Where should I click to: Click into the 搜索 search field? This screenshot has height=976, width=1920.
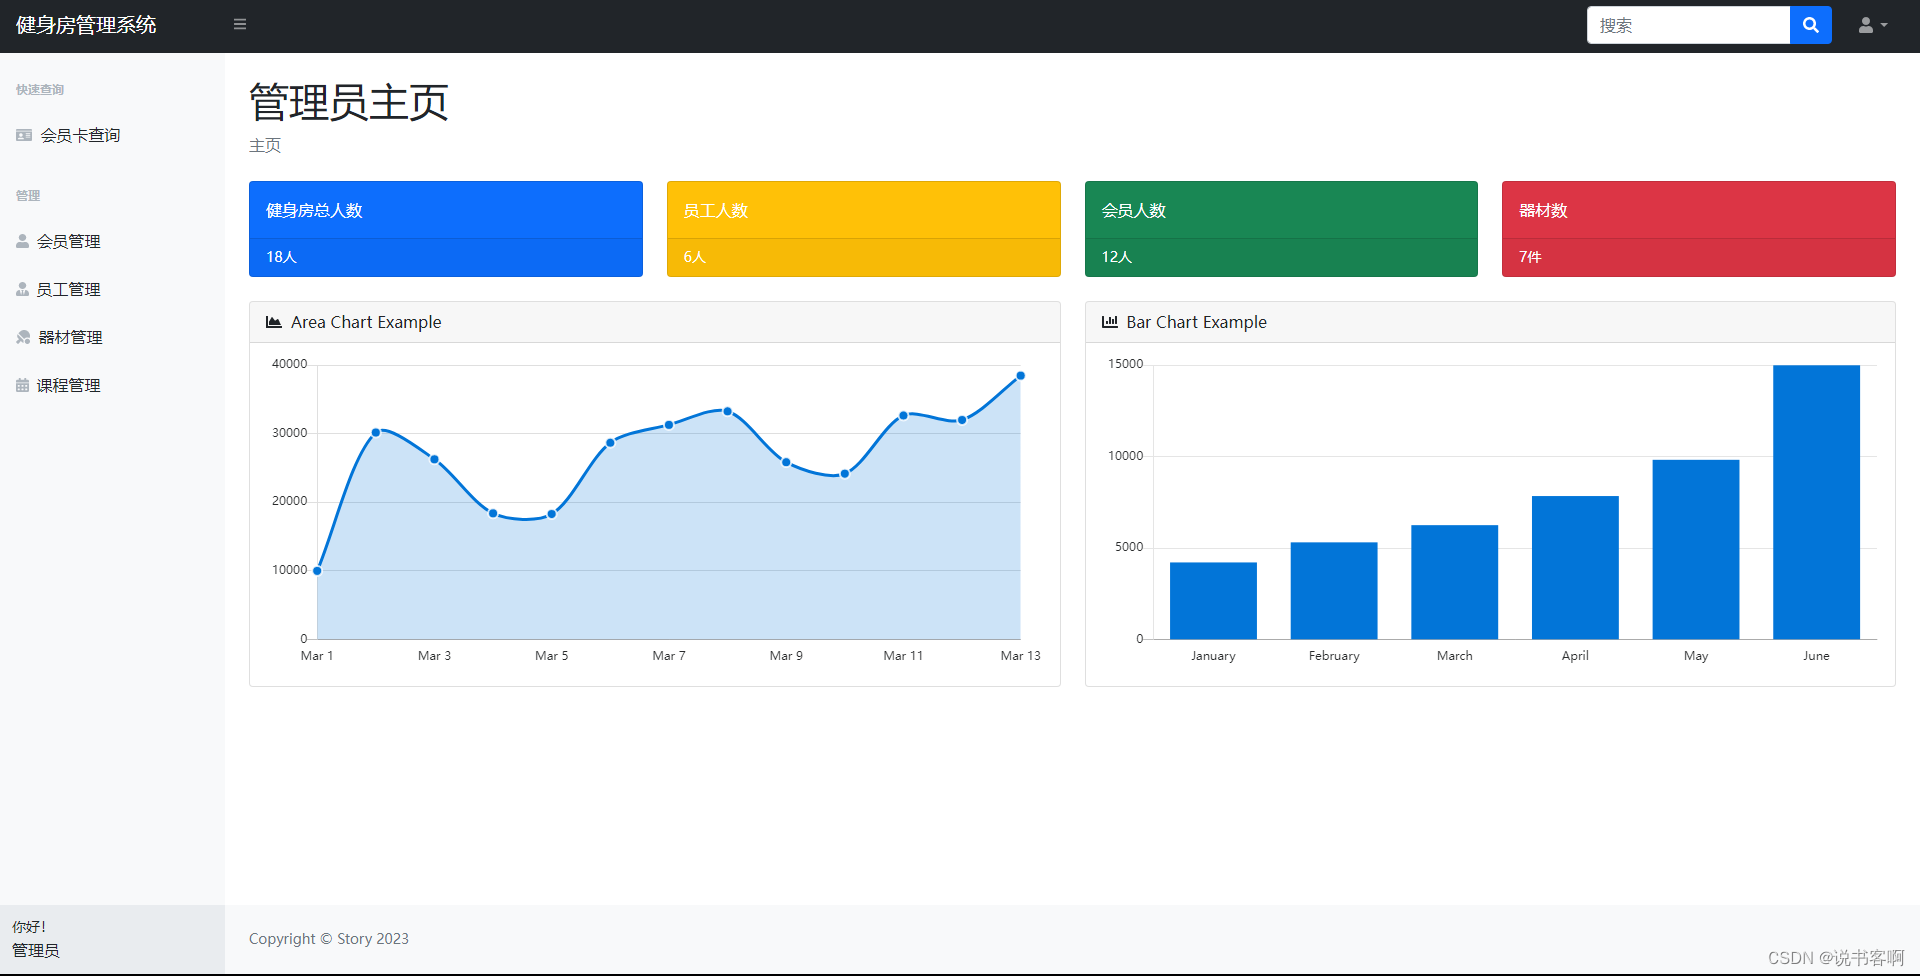pyautogui.click(x=1688, y=25)
